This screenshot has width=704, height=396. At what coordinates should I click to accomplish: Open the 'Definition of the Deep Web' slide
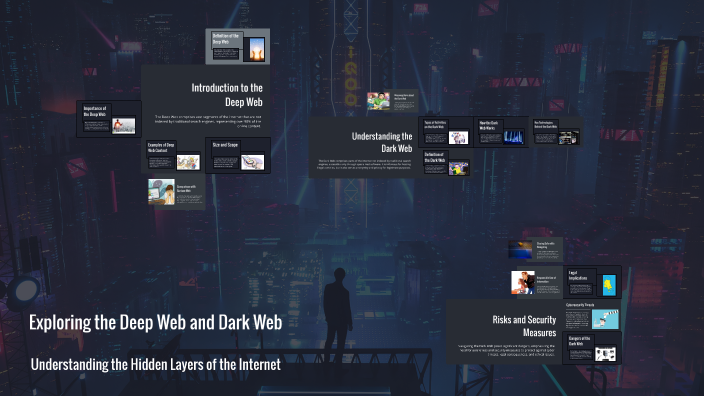click(x=238, y=46)
